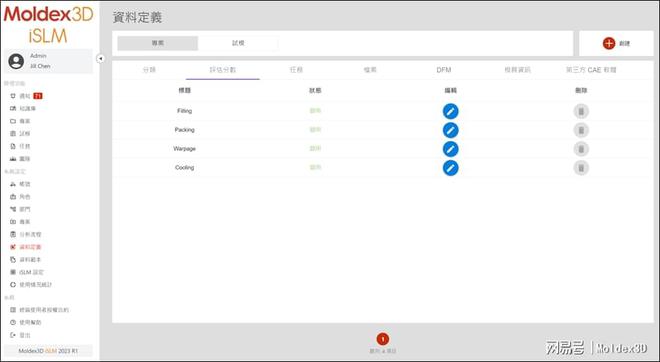Open the chart-icon dashboard item in sidebar
The width and height of the screenshot is (660, 362).
[x=20, y=159]
